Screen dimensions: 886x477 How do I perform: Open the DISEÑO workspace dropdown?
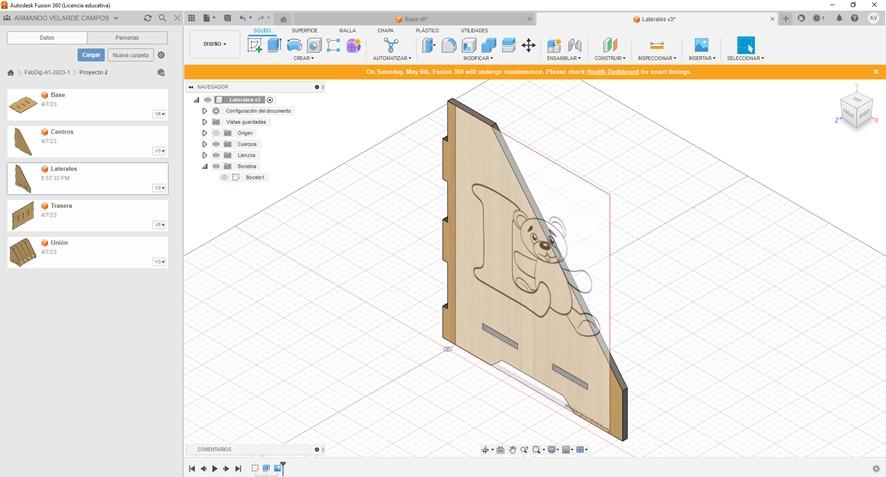pos(215,44)
